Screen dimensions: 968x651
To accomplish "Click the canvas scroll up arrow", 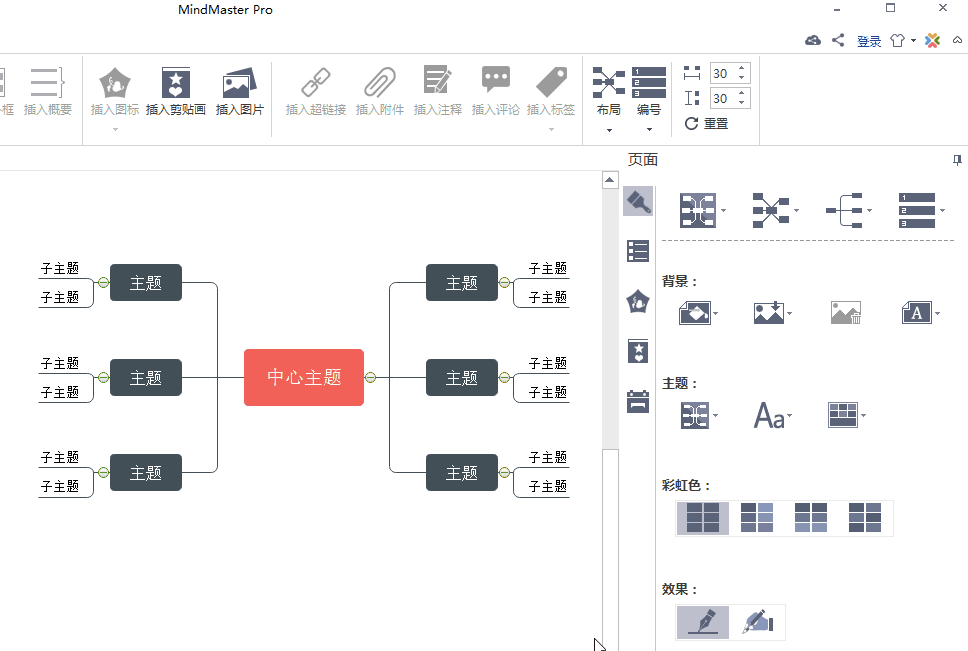I will point(609,180).
